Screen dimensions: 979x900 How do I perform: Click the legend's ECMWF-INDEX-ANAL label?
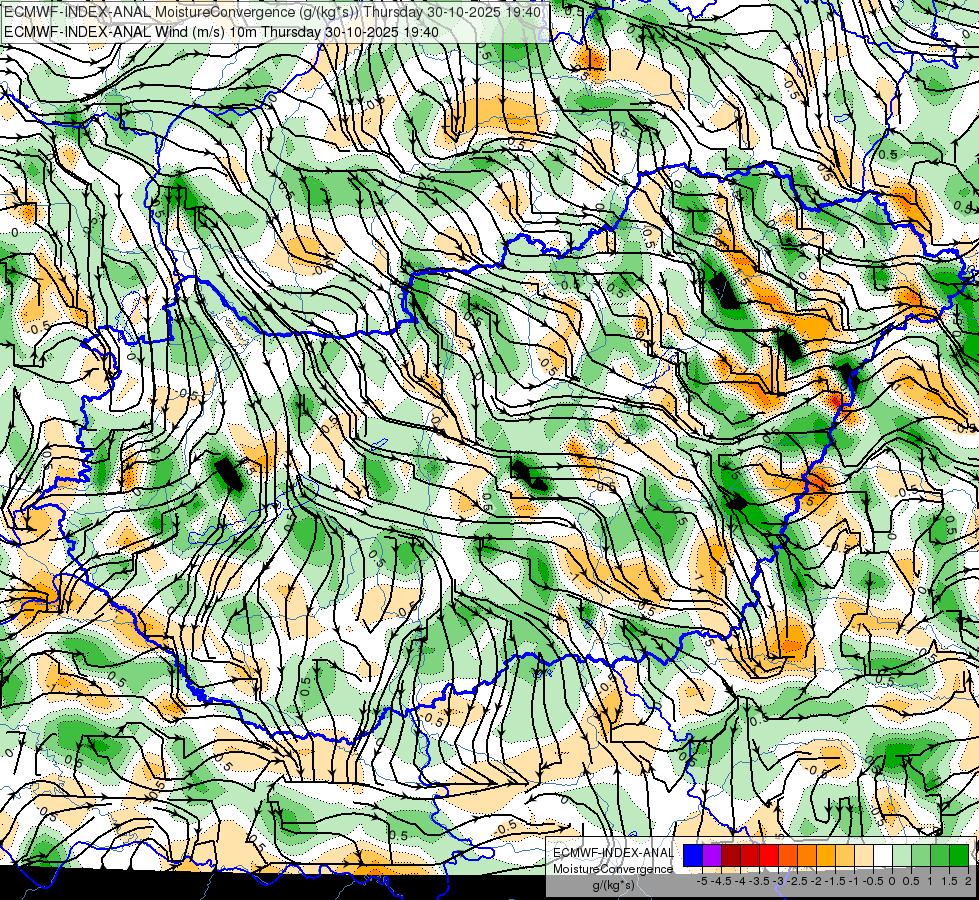(x=614, y=853)
